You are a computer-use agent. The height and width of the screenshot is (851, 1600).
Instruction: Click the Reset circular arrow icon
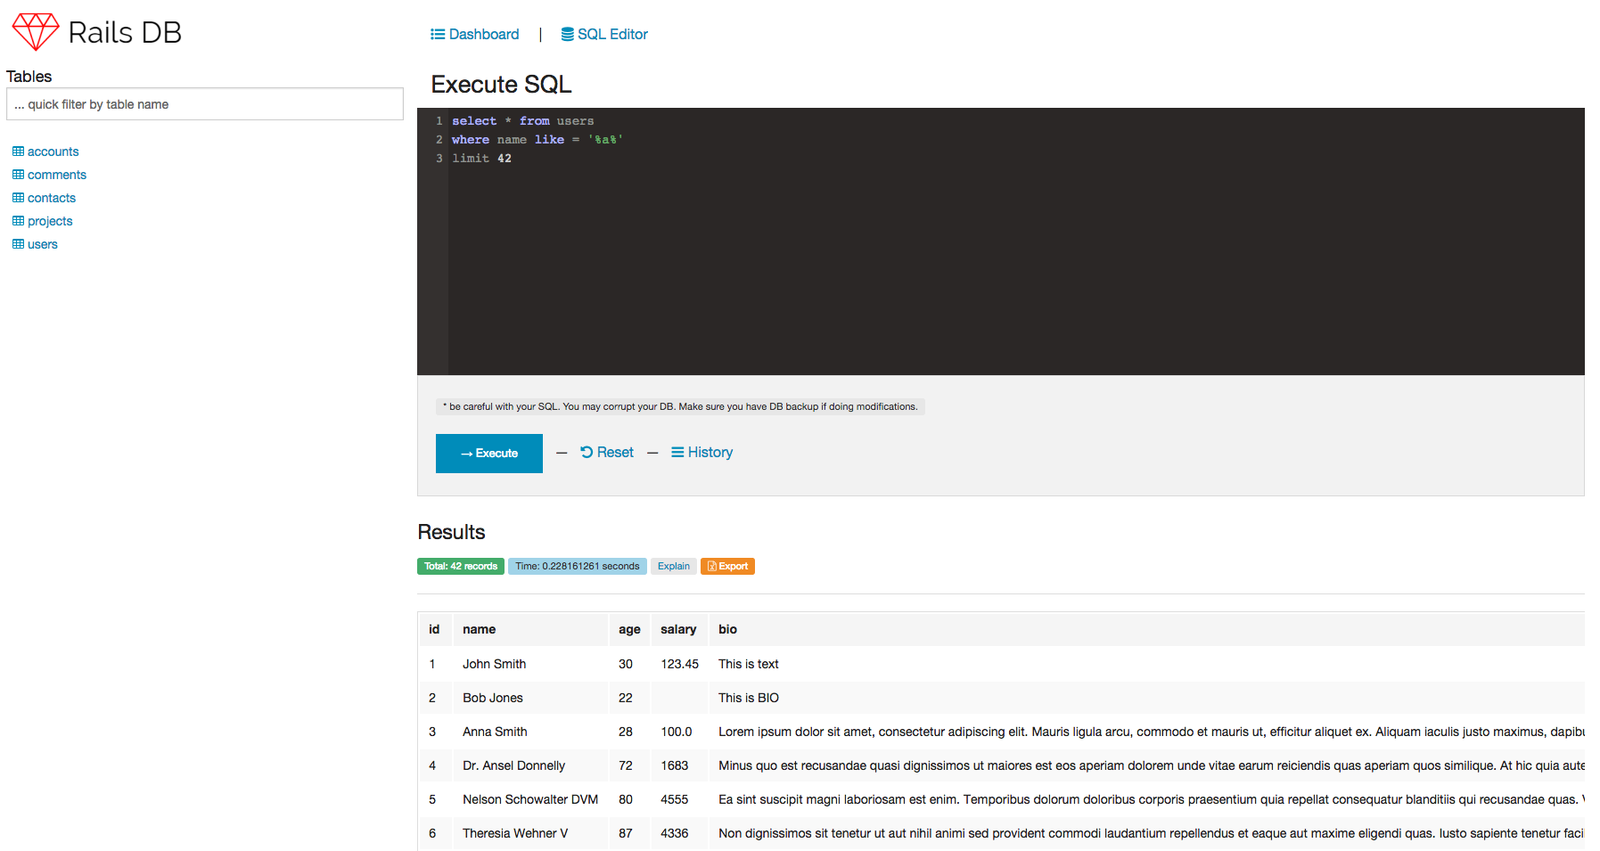click(x=587, y=452)
